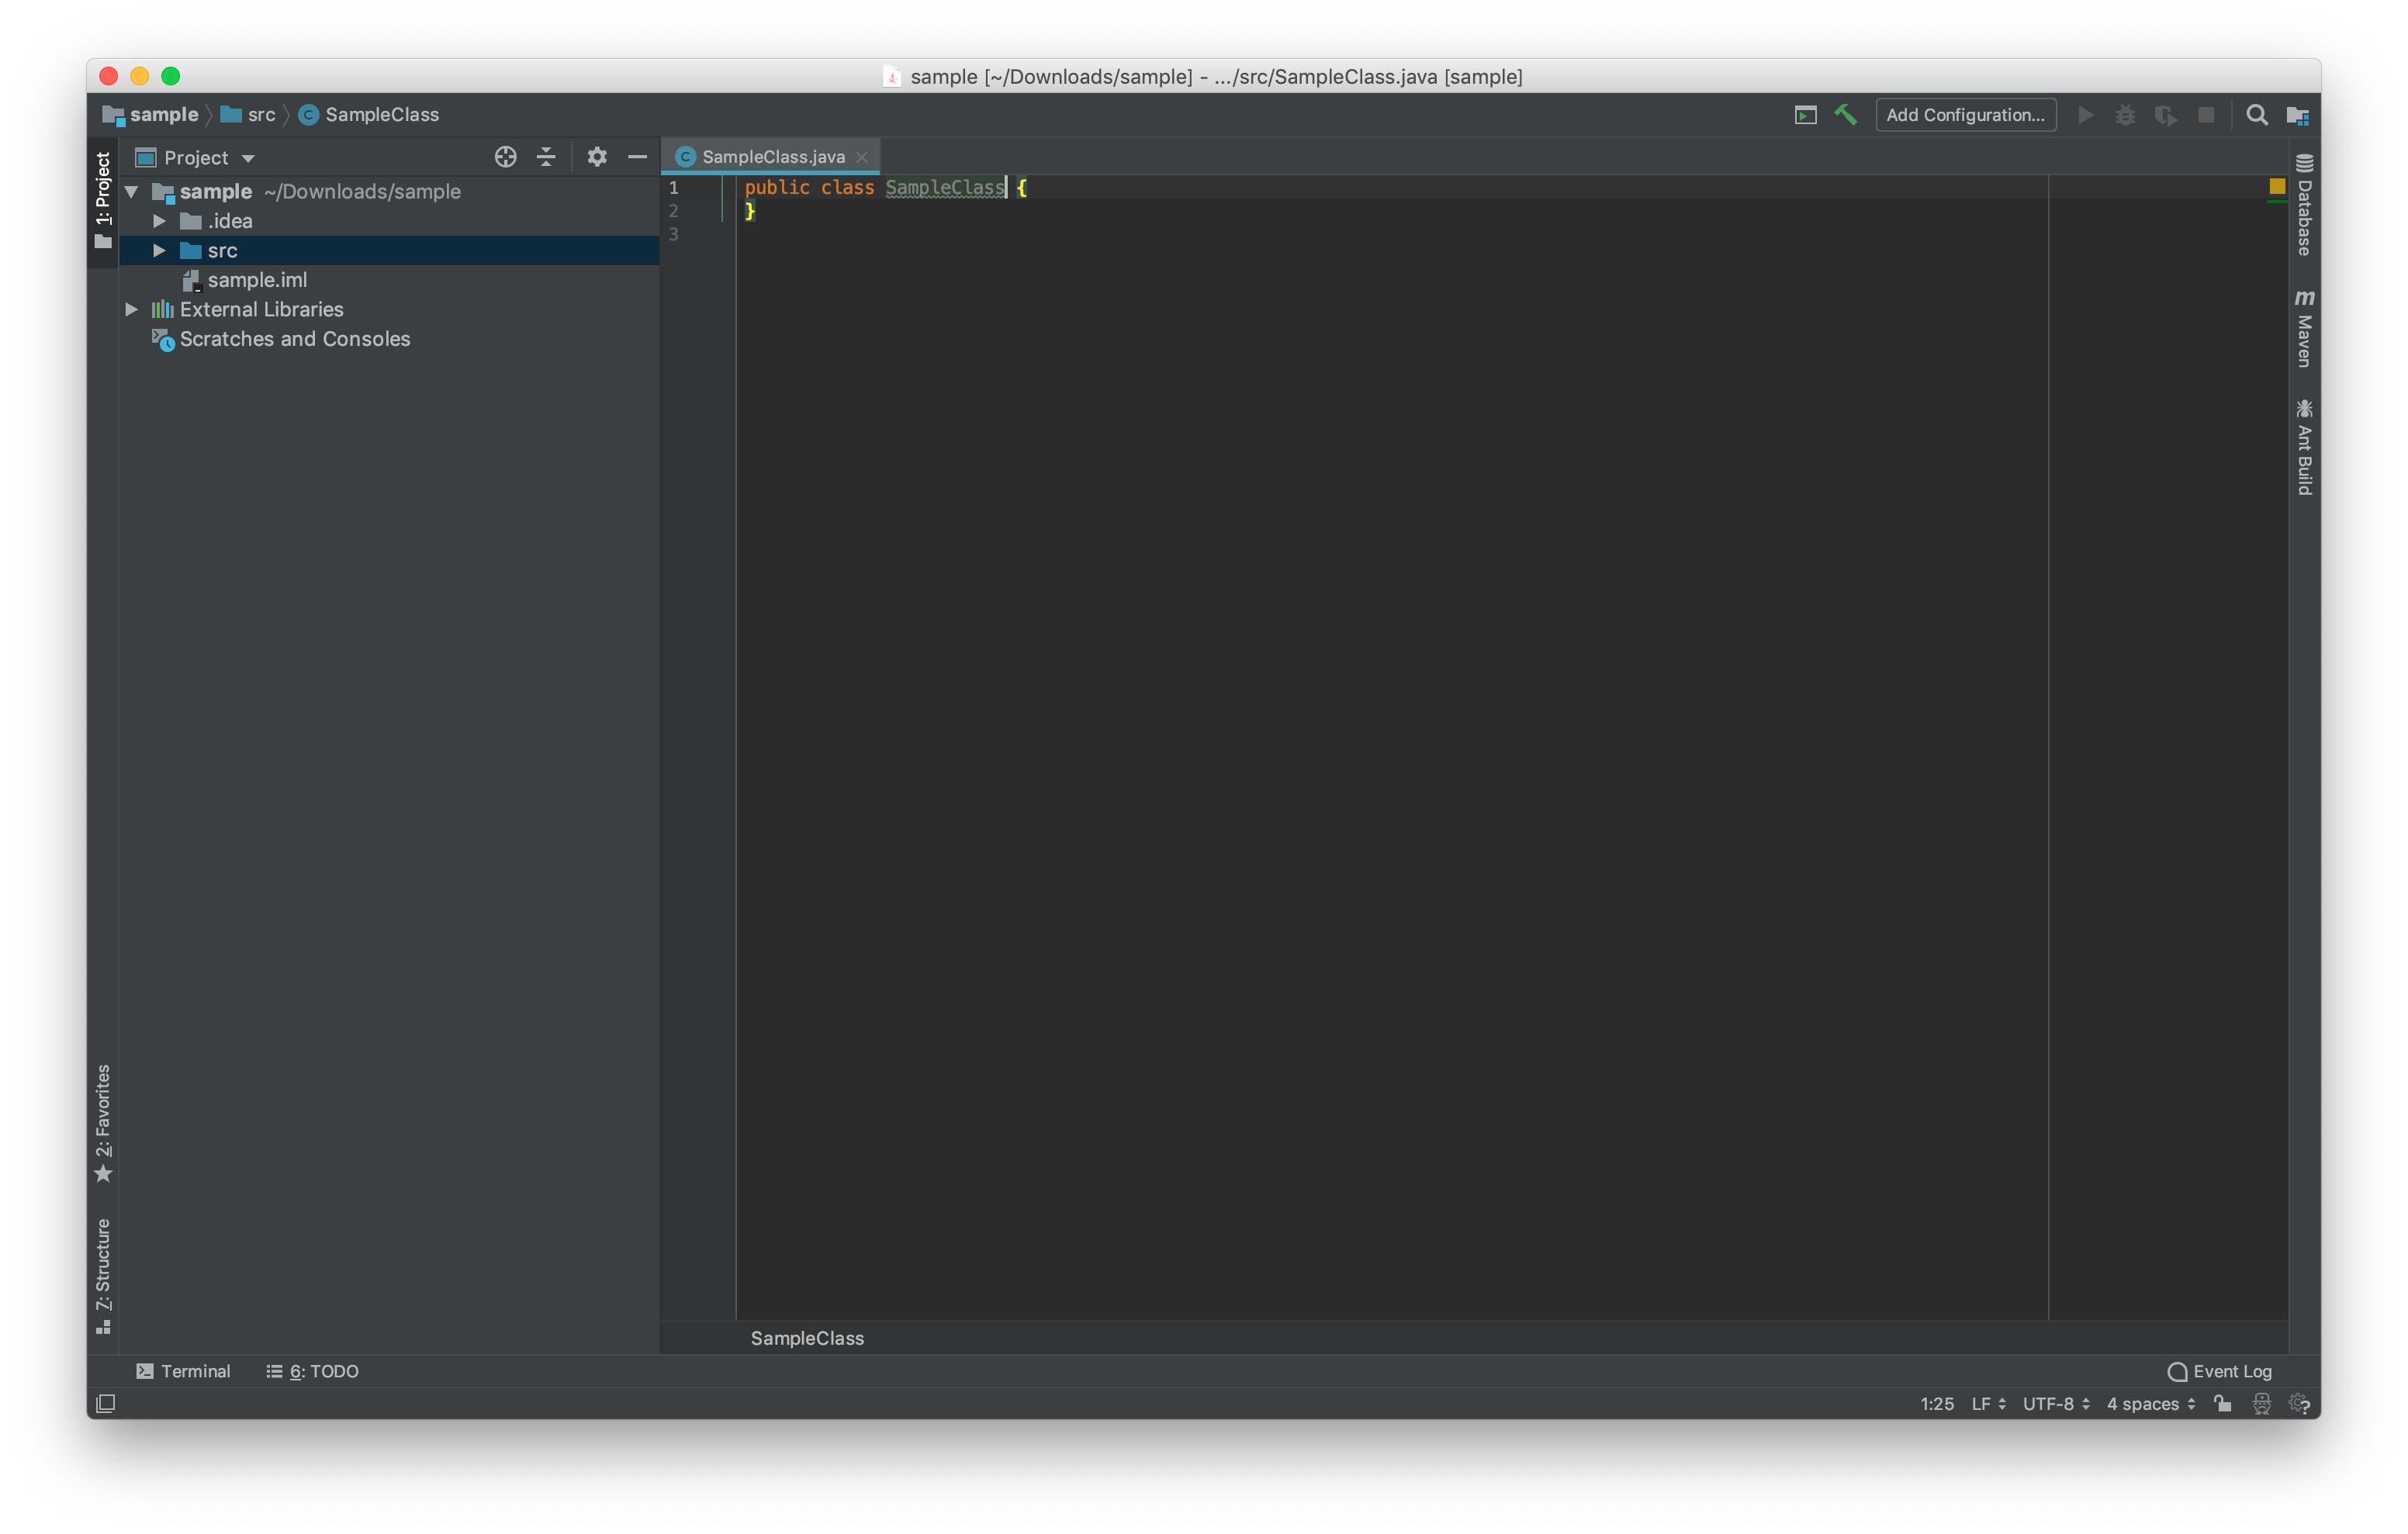Click the run target selector icon left of hammer
Screen dimensions: 2408x1534
tap(1805, 115)
